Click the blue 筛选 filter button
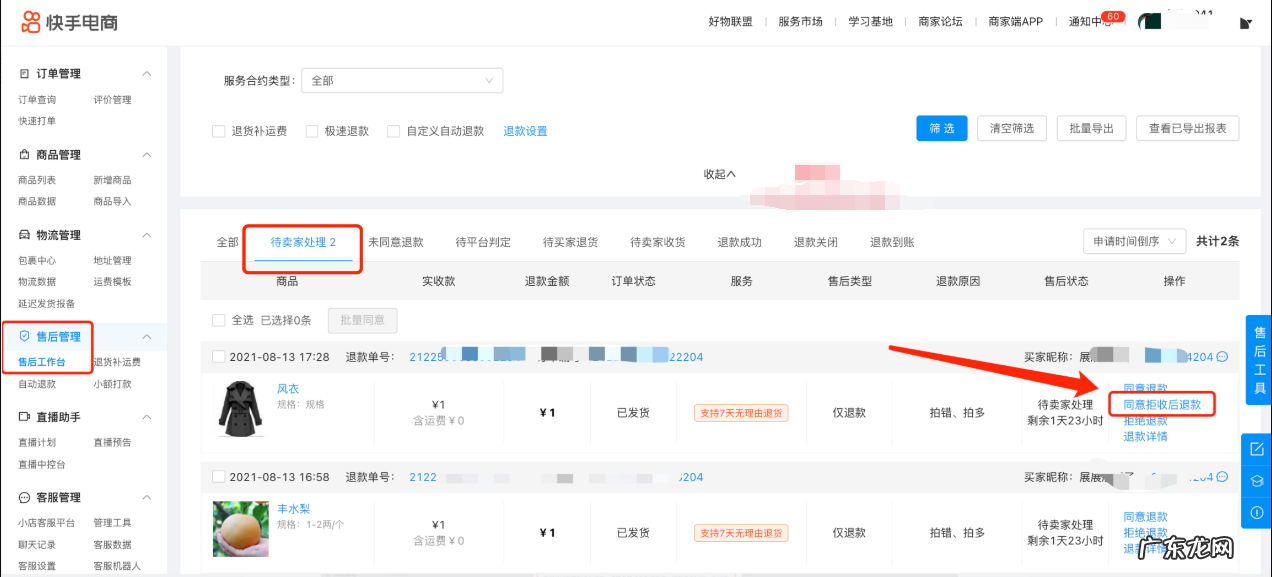 941,128
